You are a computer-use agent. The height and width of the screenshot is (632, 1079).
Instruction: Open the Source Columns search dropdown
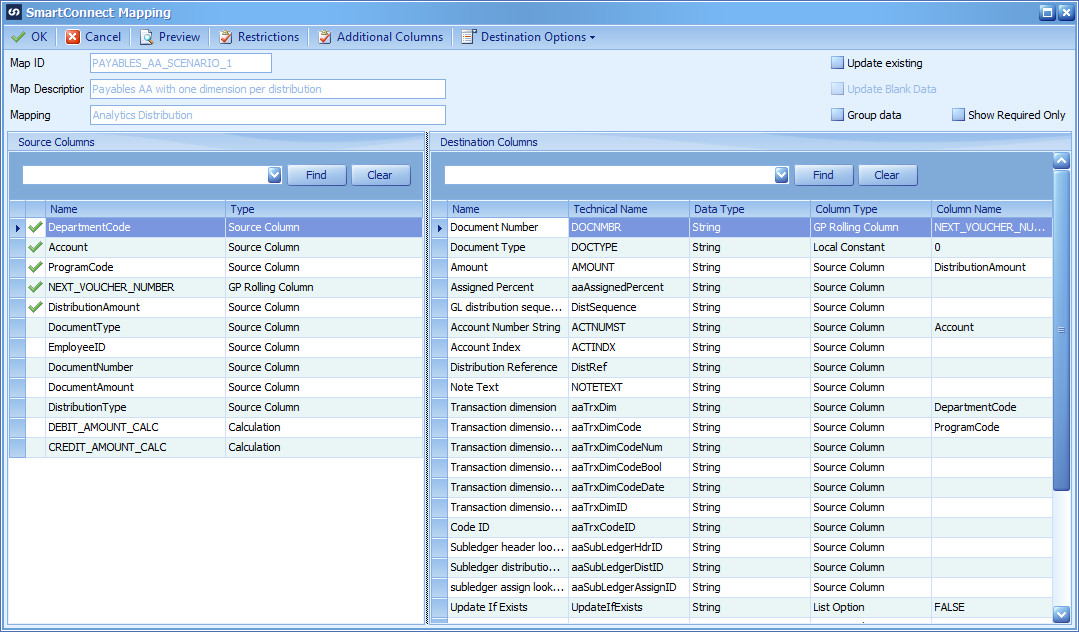(x=275, y=175)
